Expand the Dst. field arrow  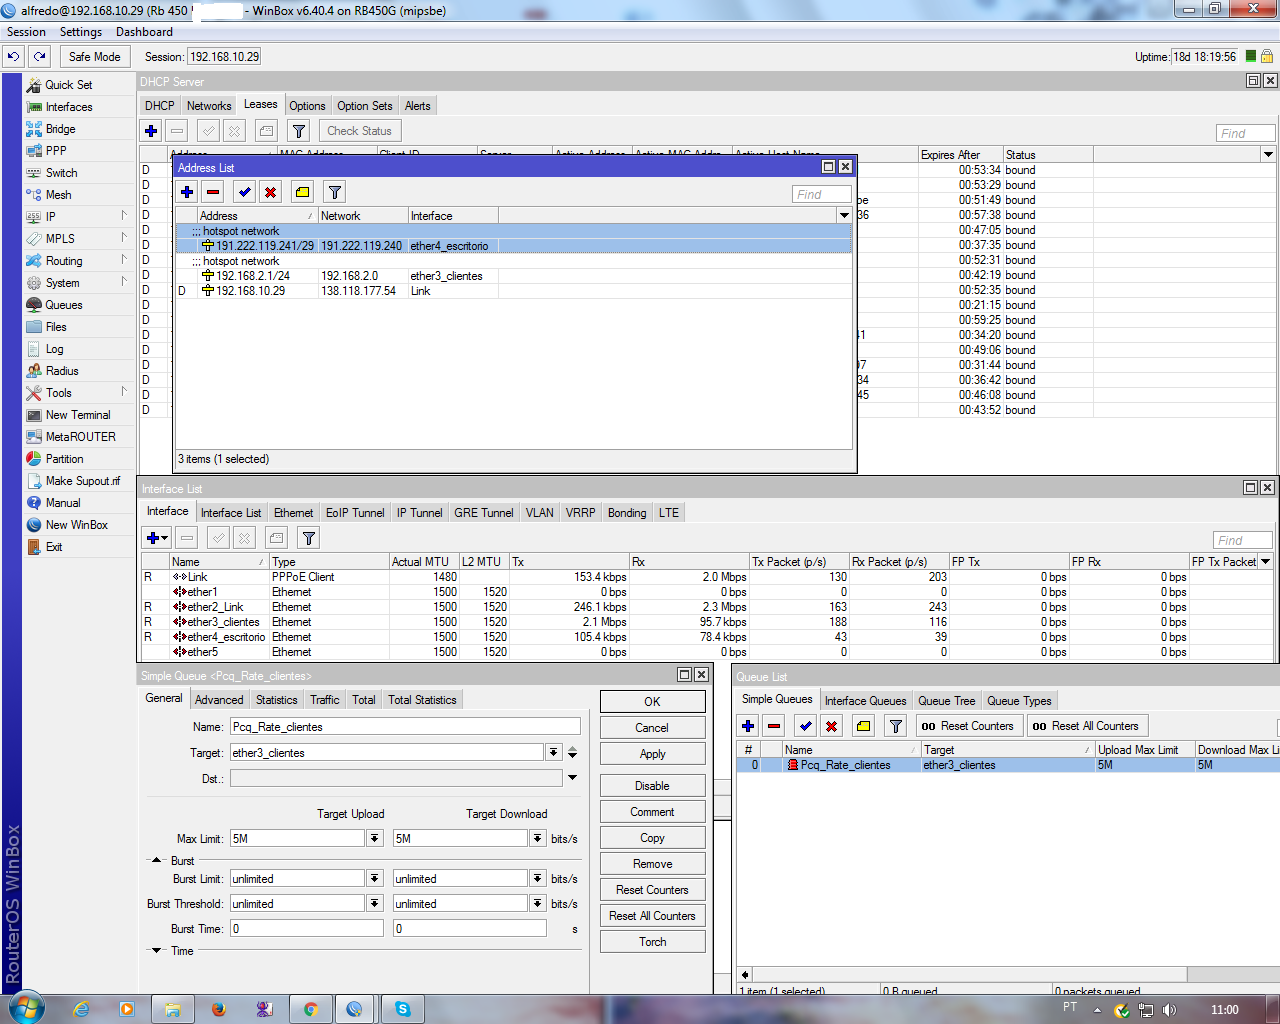pos(572,778)
